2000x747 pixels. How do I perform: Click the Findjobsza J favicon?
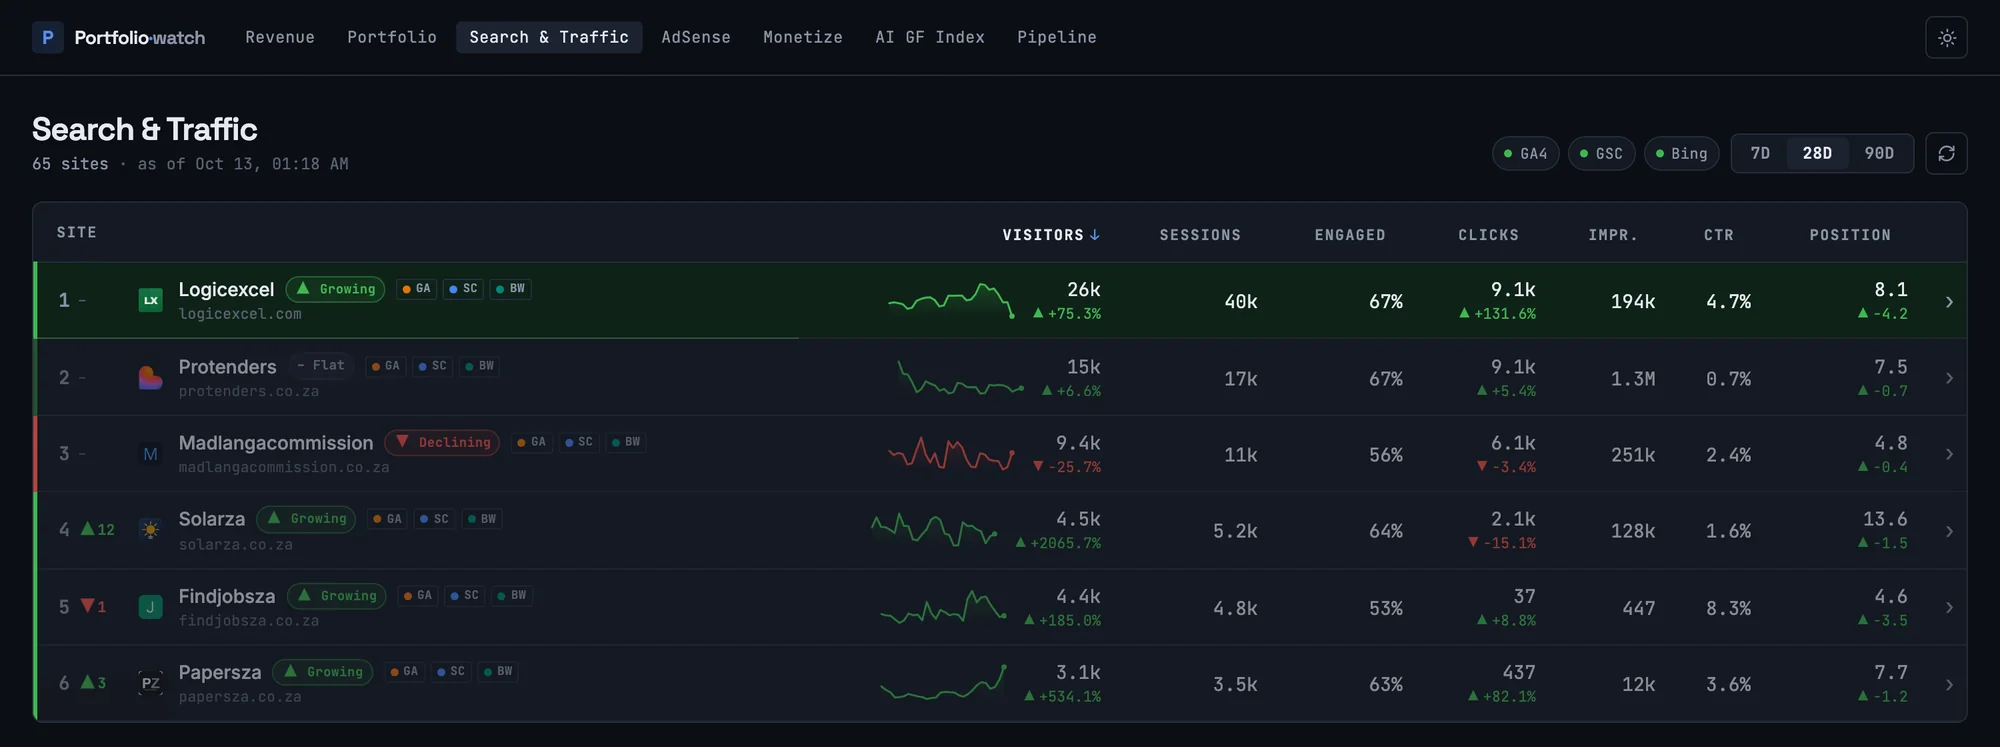(150, 607)
